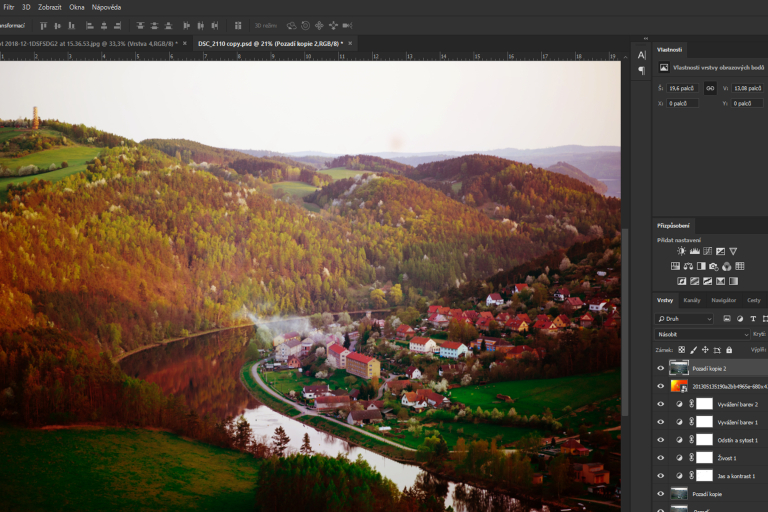Hide the Jas a kontrast 1 layer
Screen dimensions: 768x512
click(x=660, y=476)
